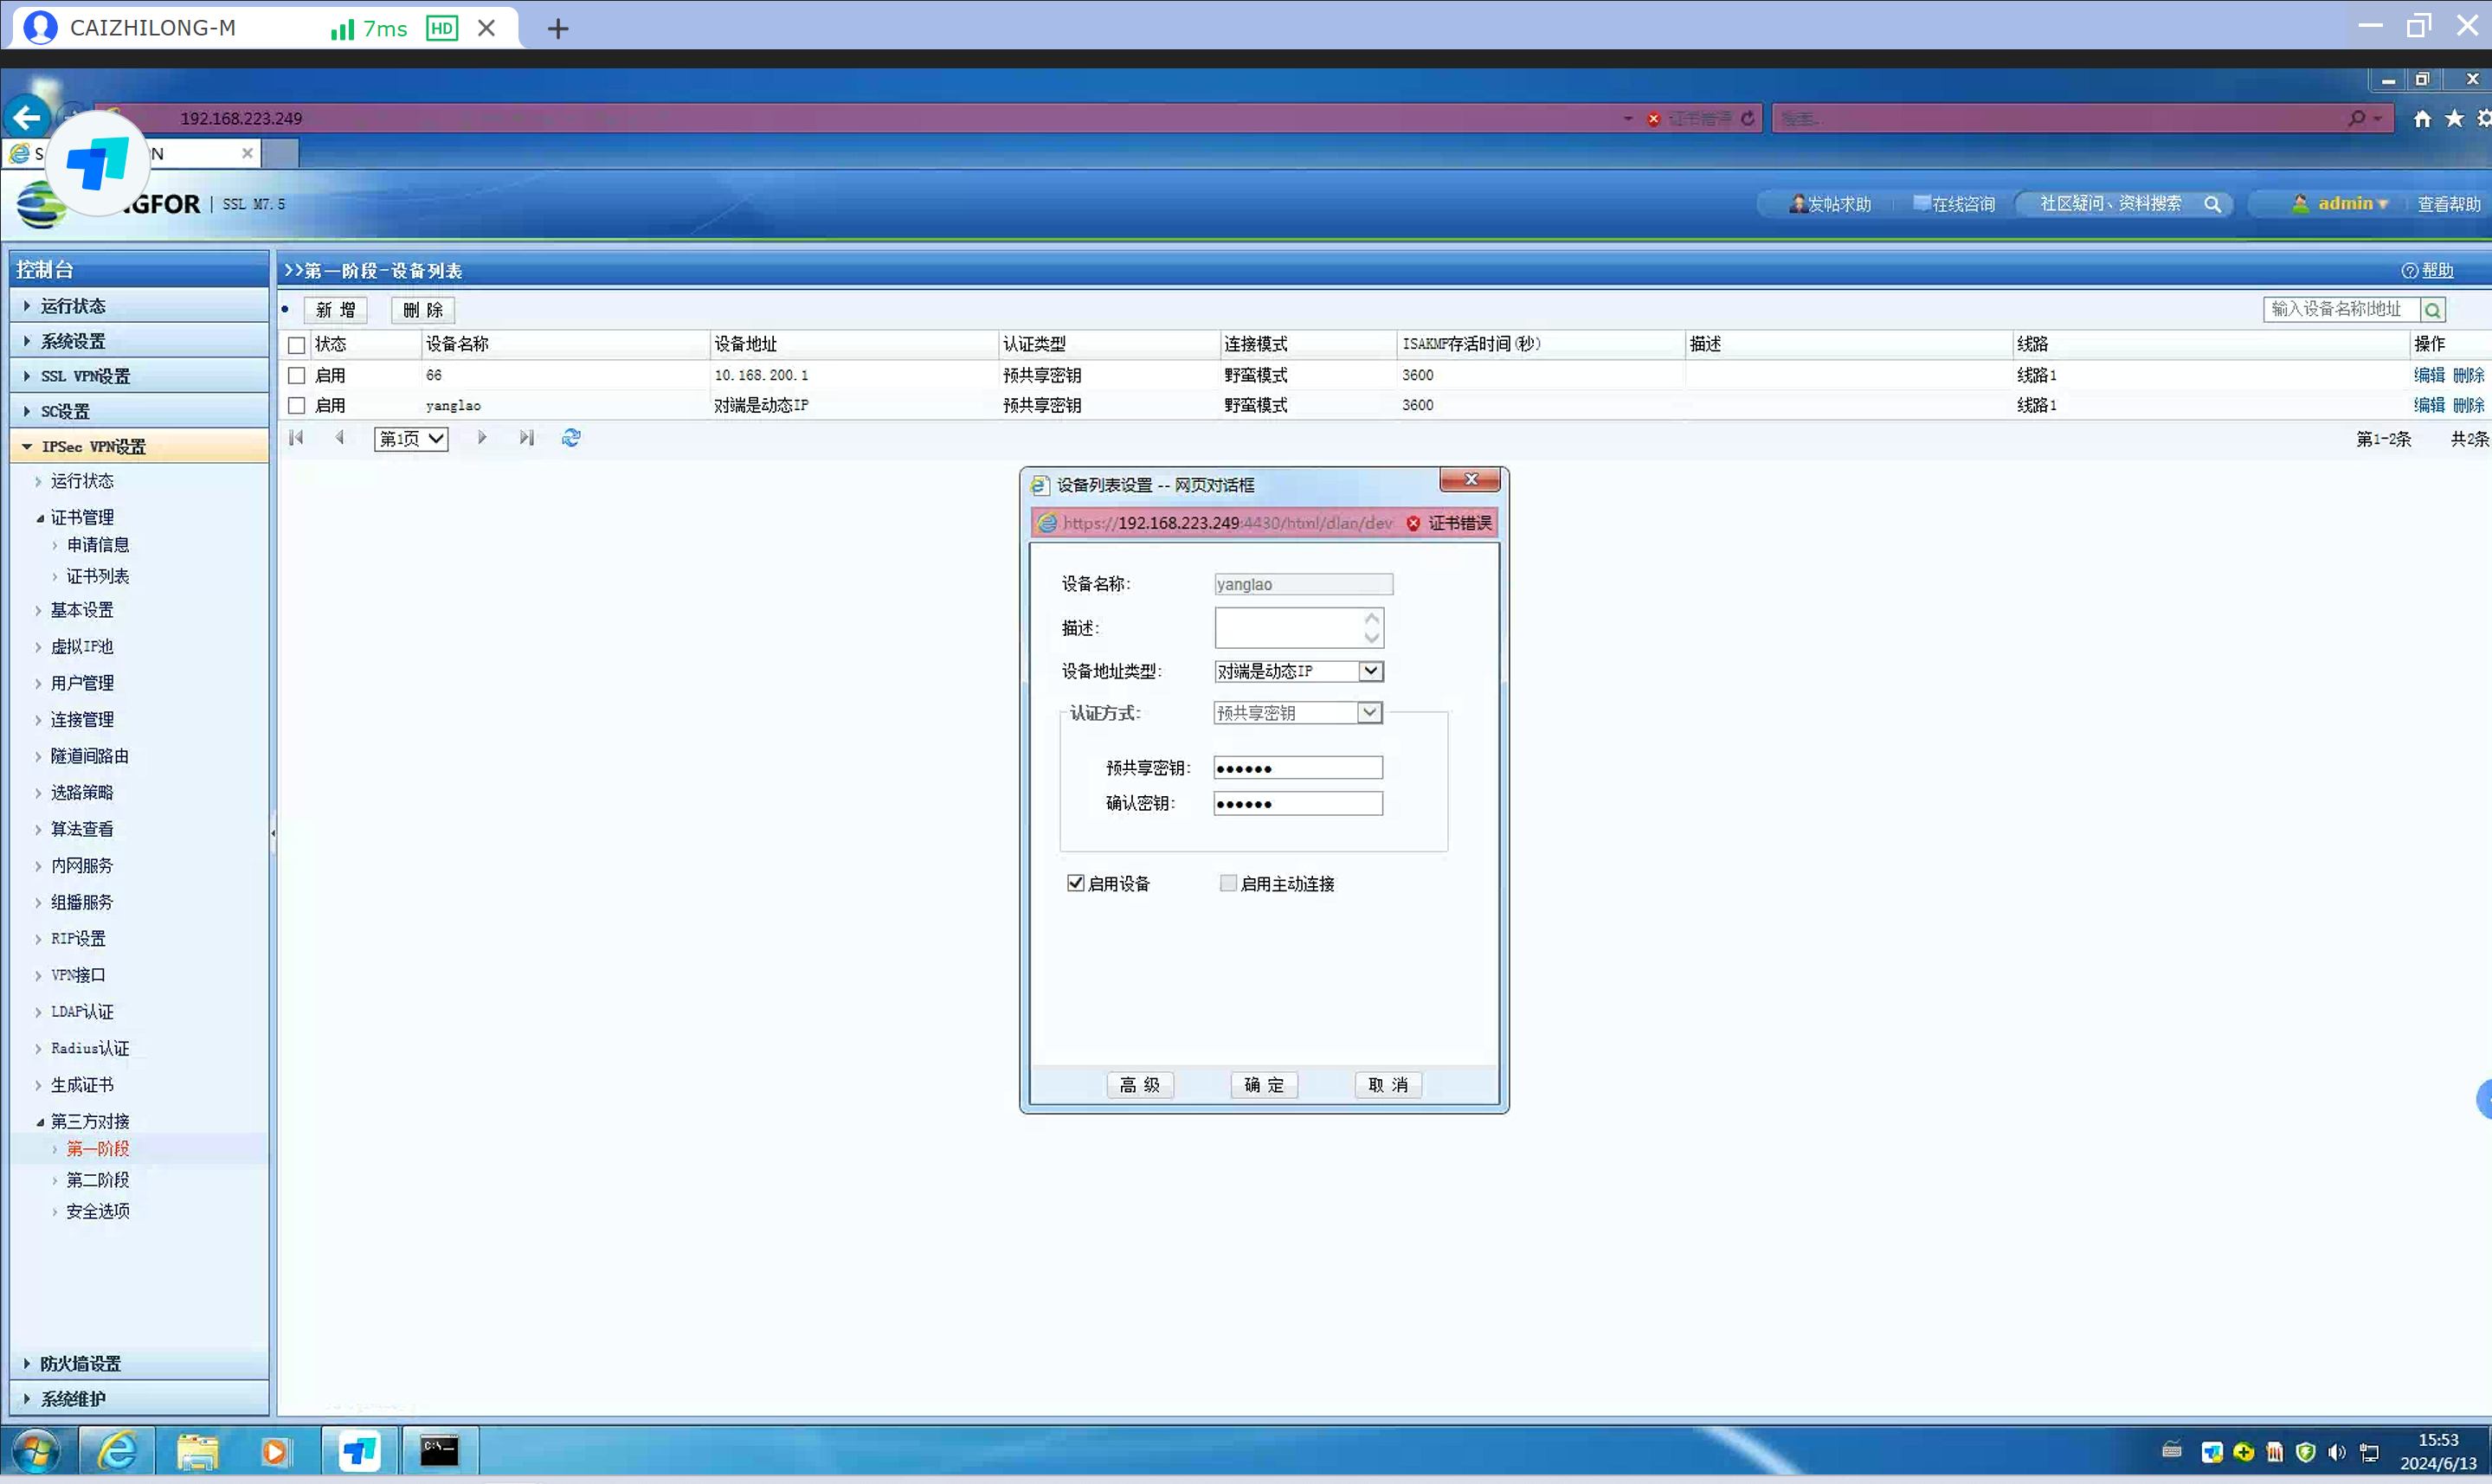
Task: Go to last page pagination icon
Action: tap(526, 438)
